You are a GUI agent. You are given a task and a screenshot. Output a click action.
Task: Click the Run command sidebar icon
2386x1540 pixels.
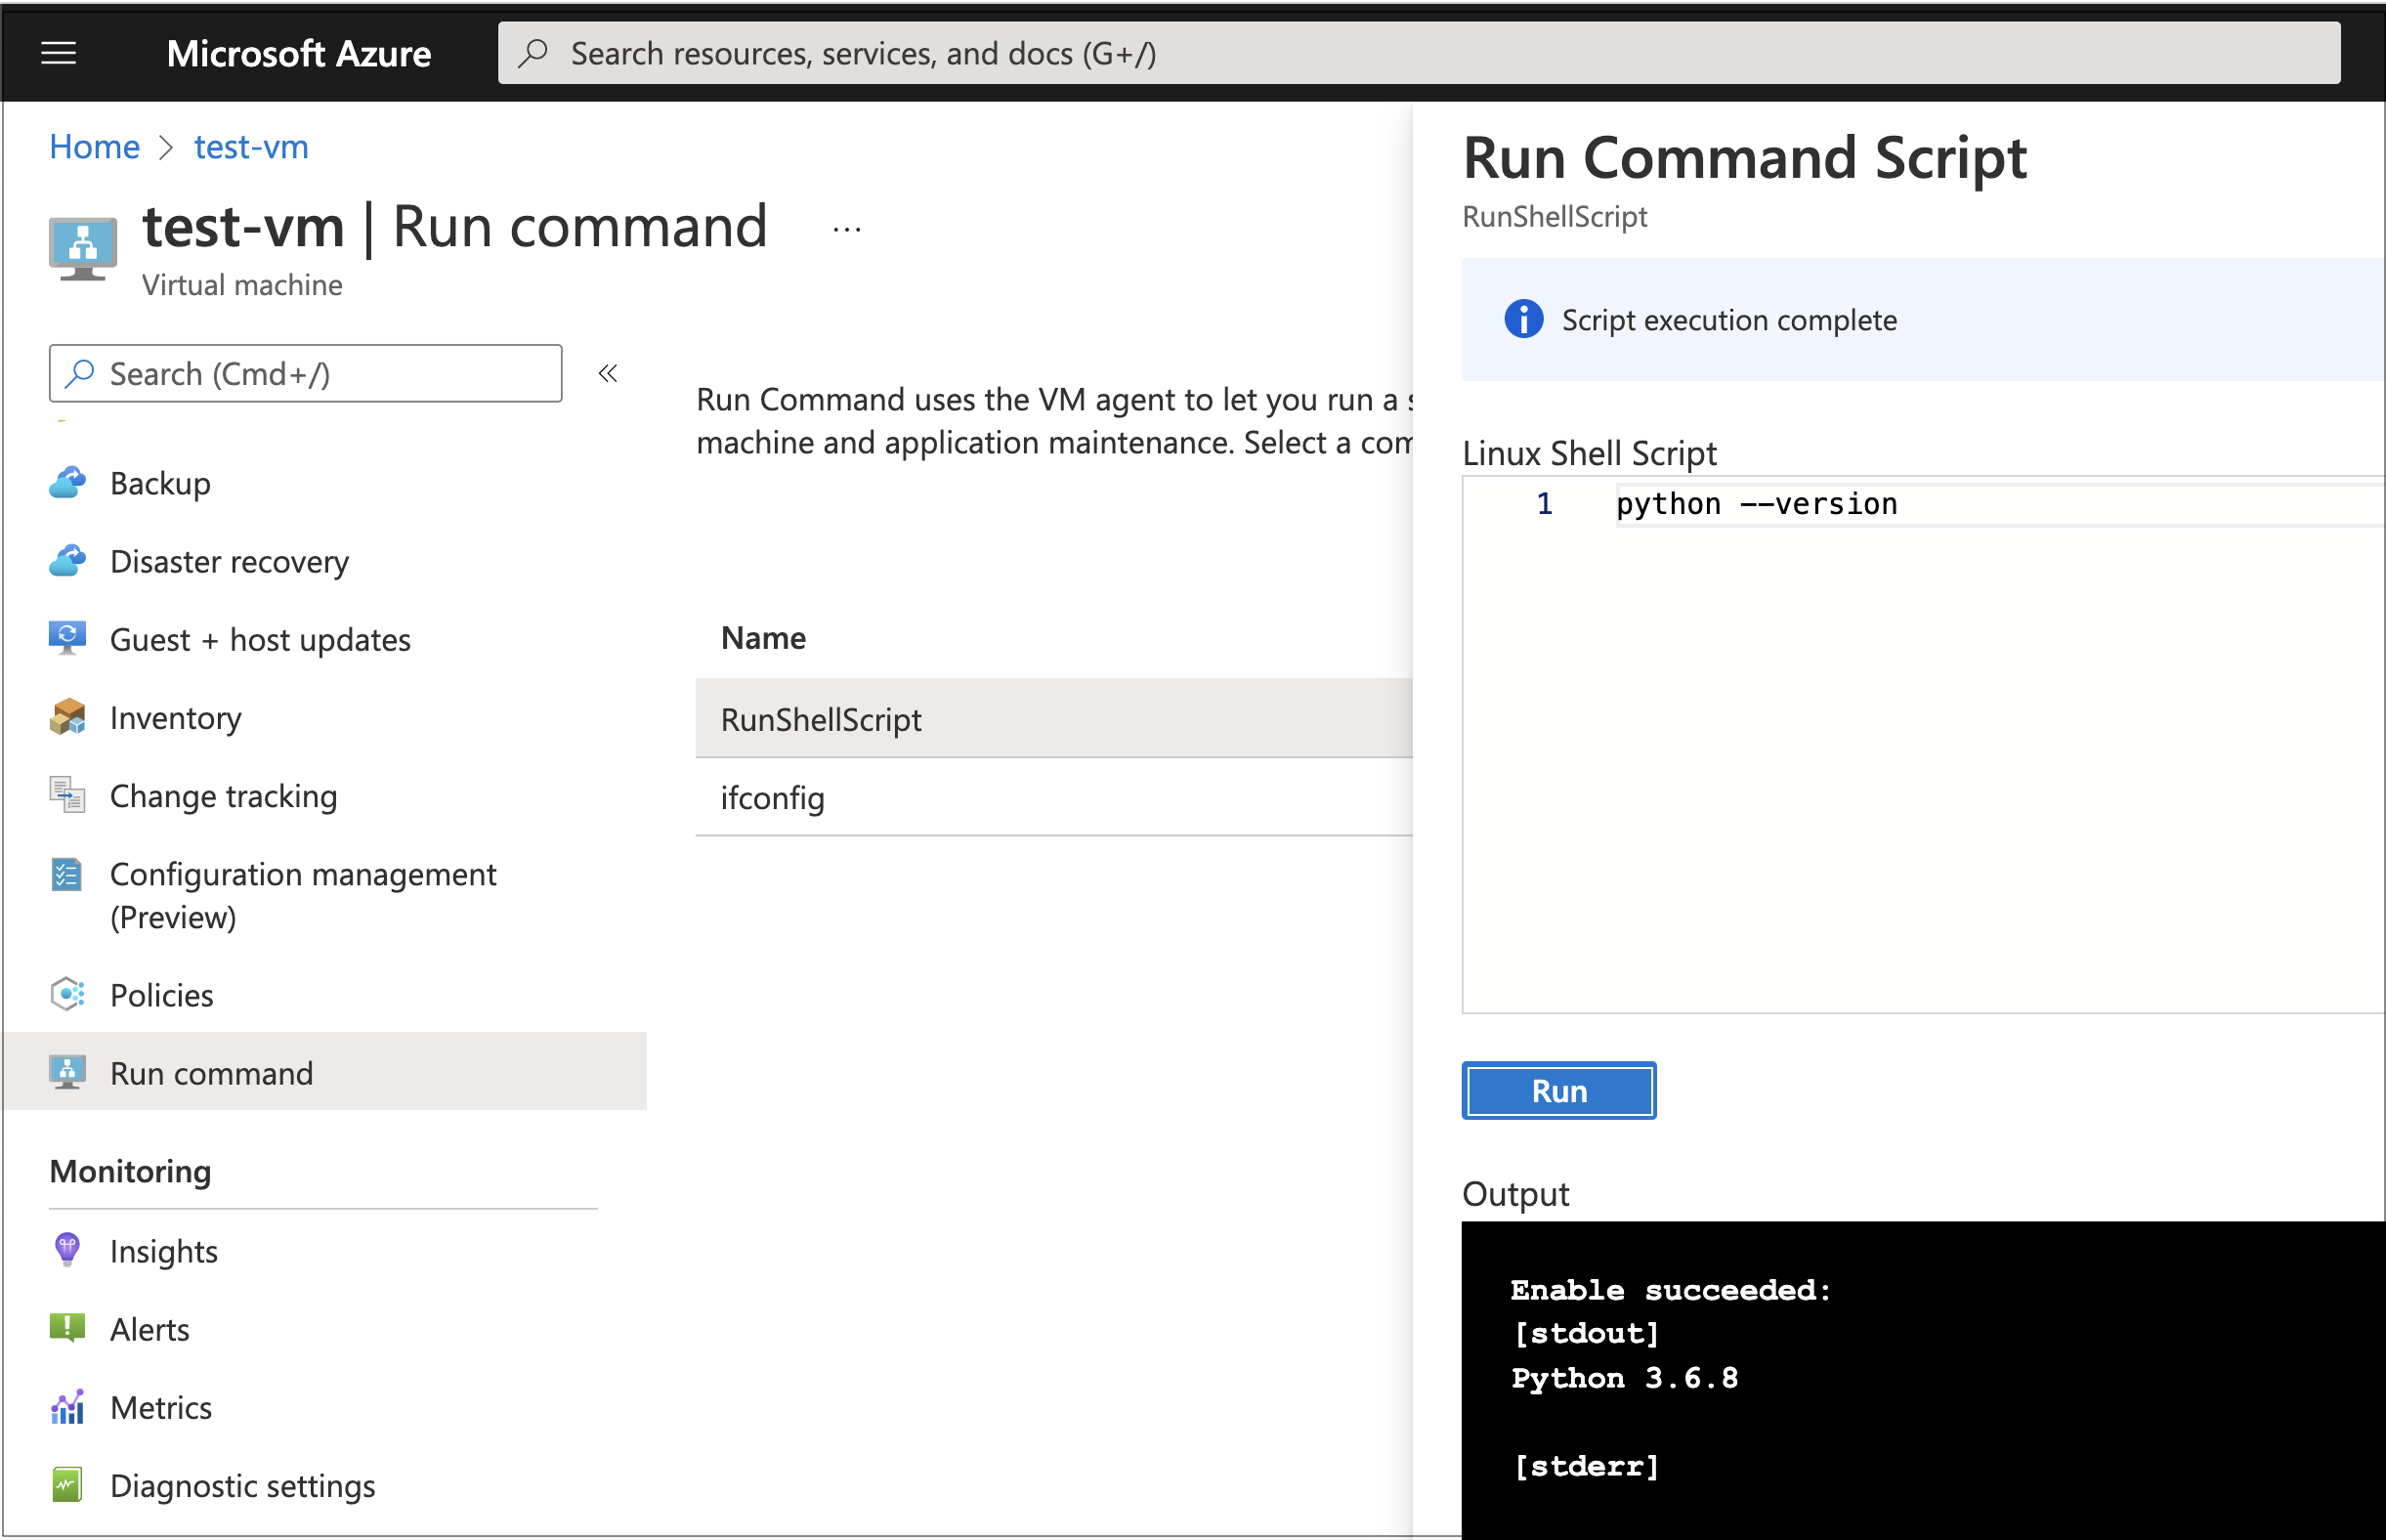pyautogui.click(x=67, y=1072)
